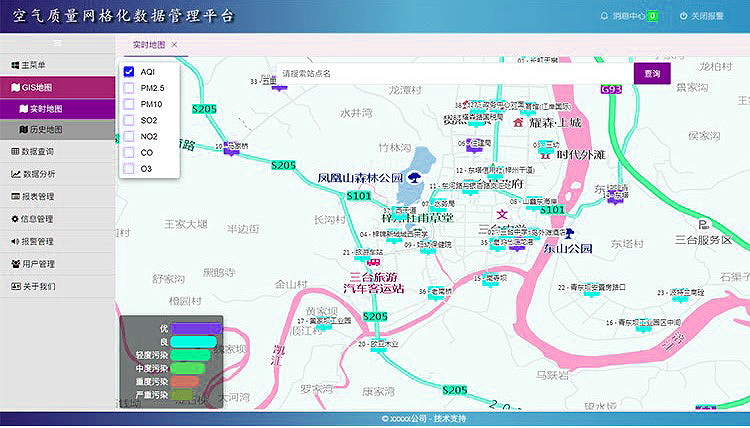The width and height of the screenshot is (750, 428).
Task: Close the 实时地图 tab
Action: coord(174,45)
